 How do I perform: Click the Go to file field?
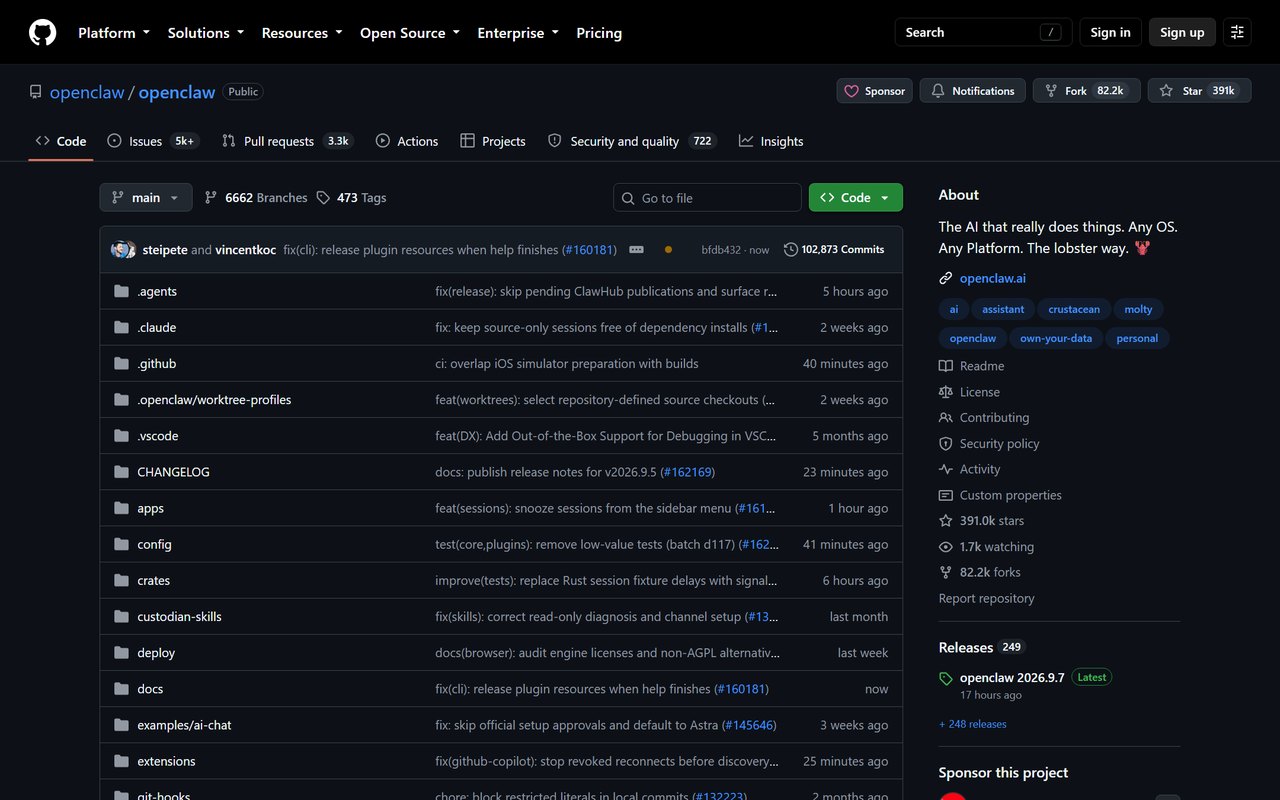707,198
